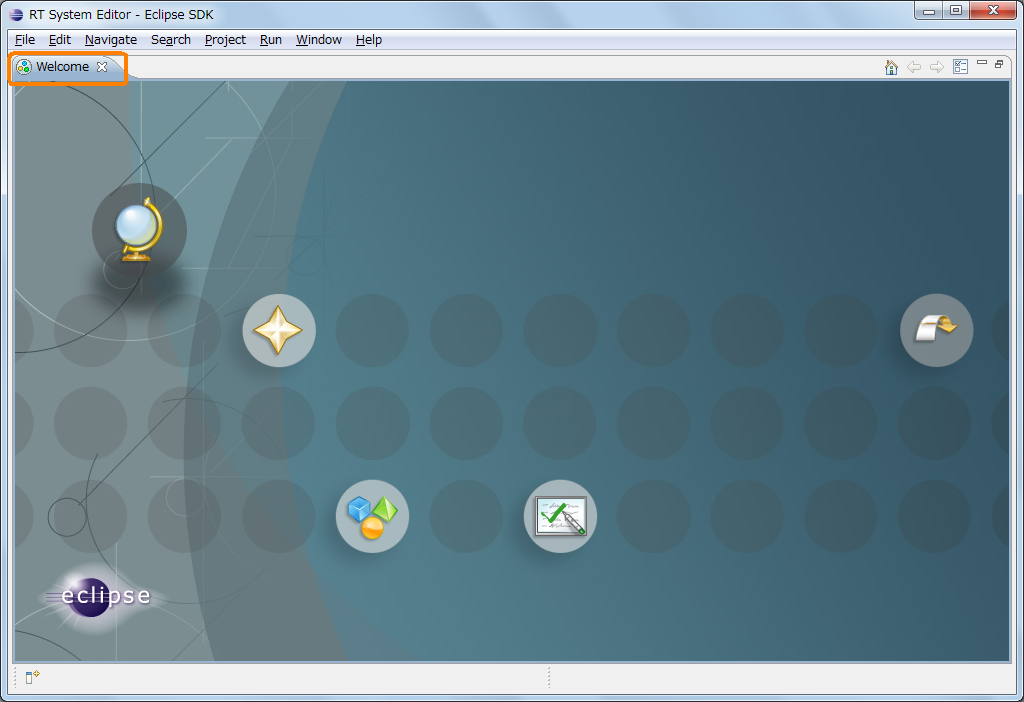Expand the Run menu
The width and height of the screenshot is (1024, 702).
270,40
